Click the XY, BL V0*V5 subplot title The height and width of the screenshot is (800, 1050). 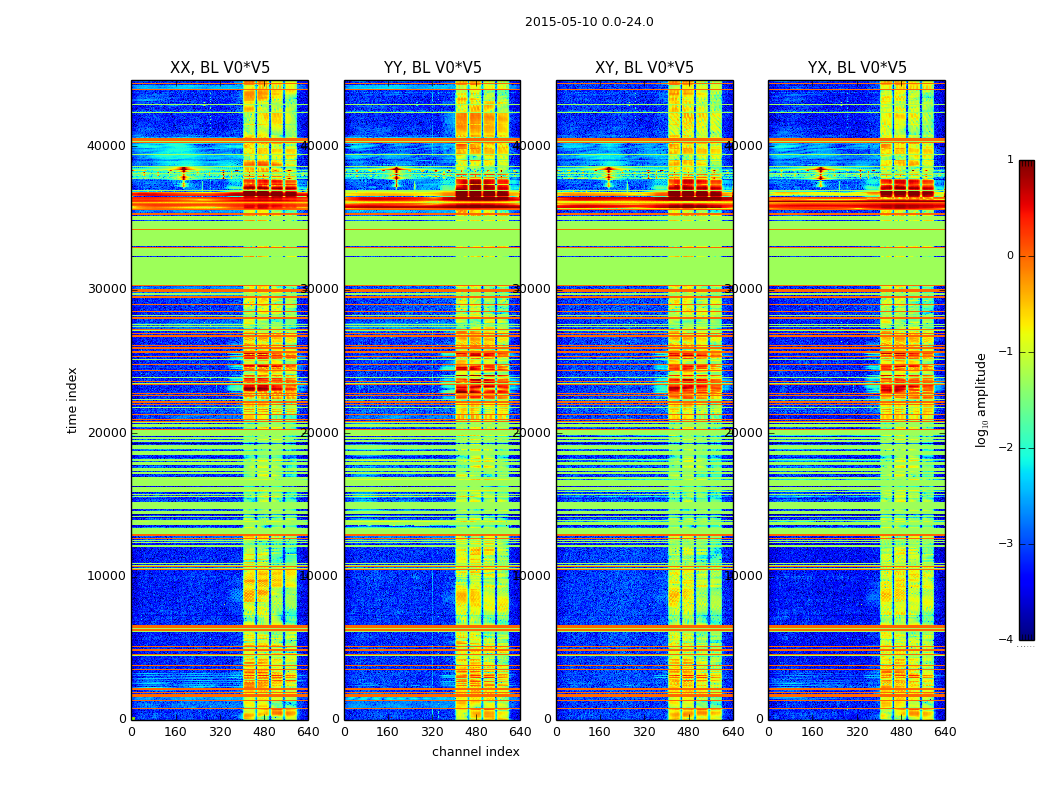click(x=644, y=68)
